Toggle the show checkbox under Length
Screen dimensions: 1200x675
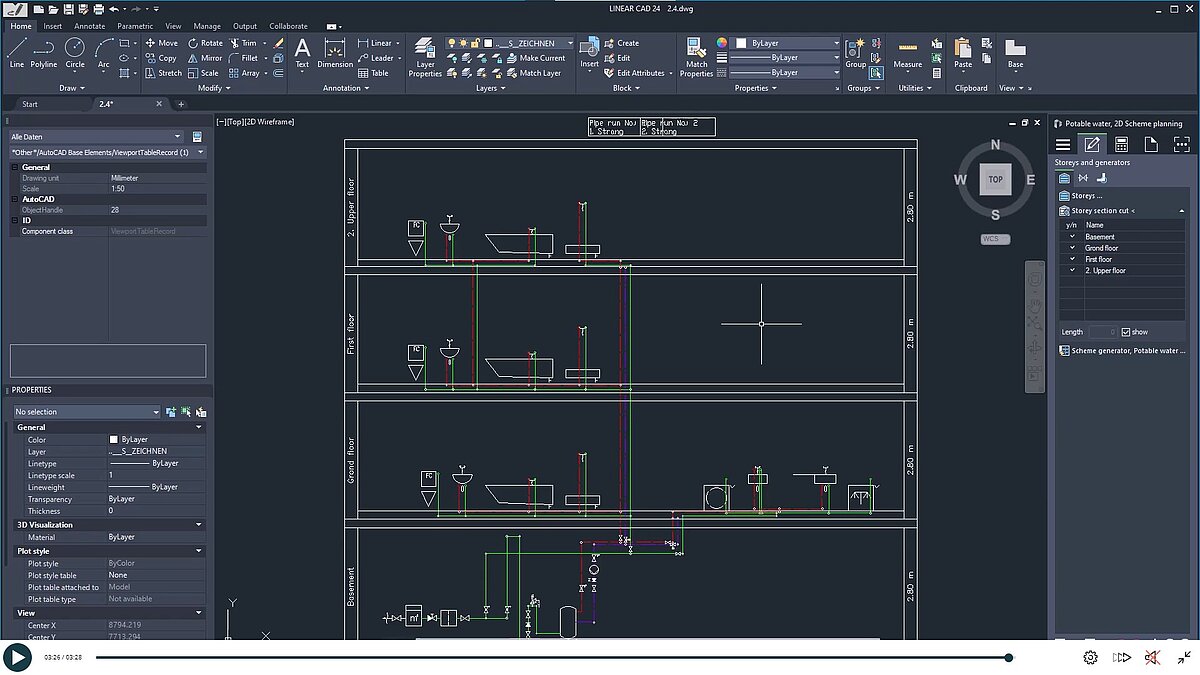[1124, 331]
